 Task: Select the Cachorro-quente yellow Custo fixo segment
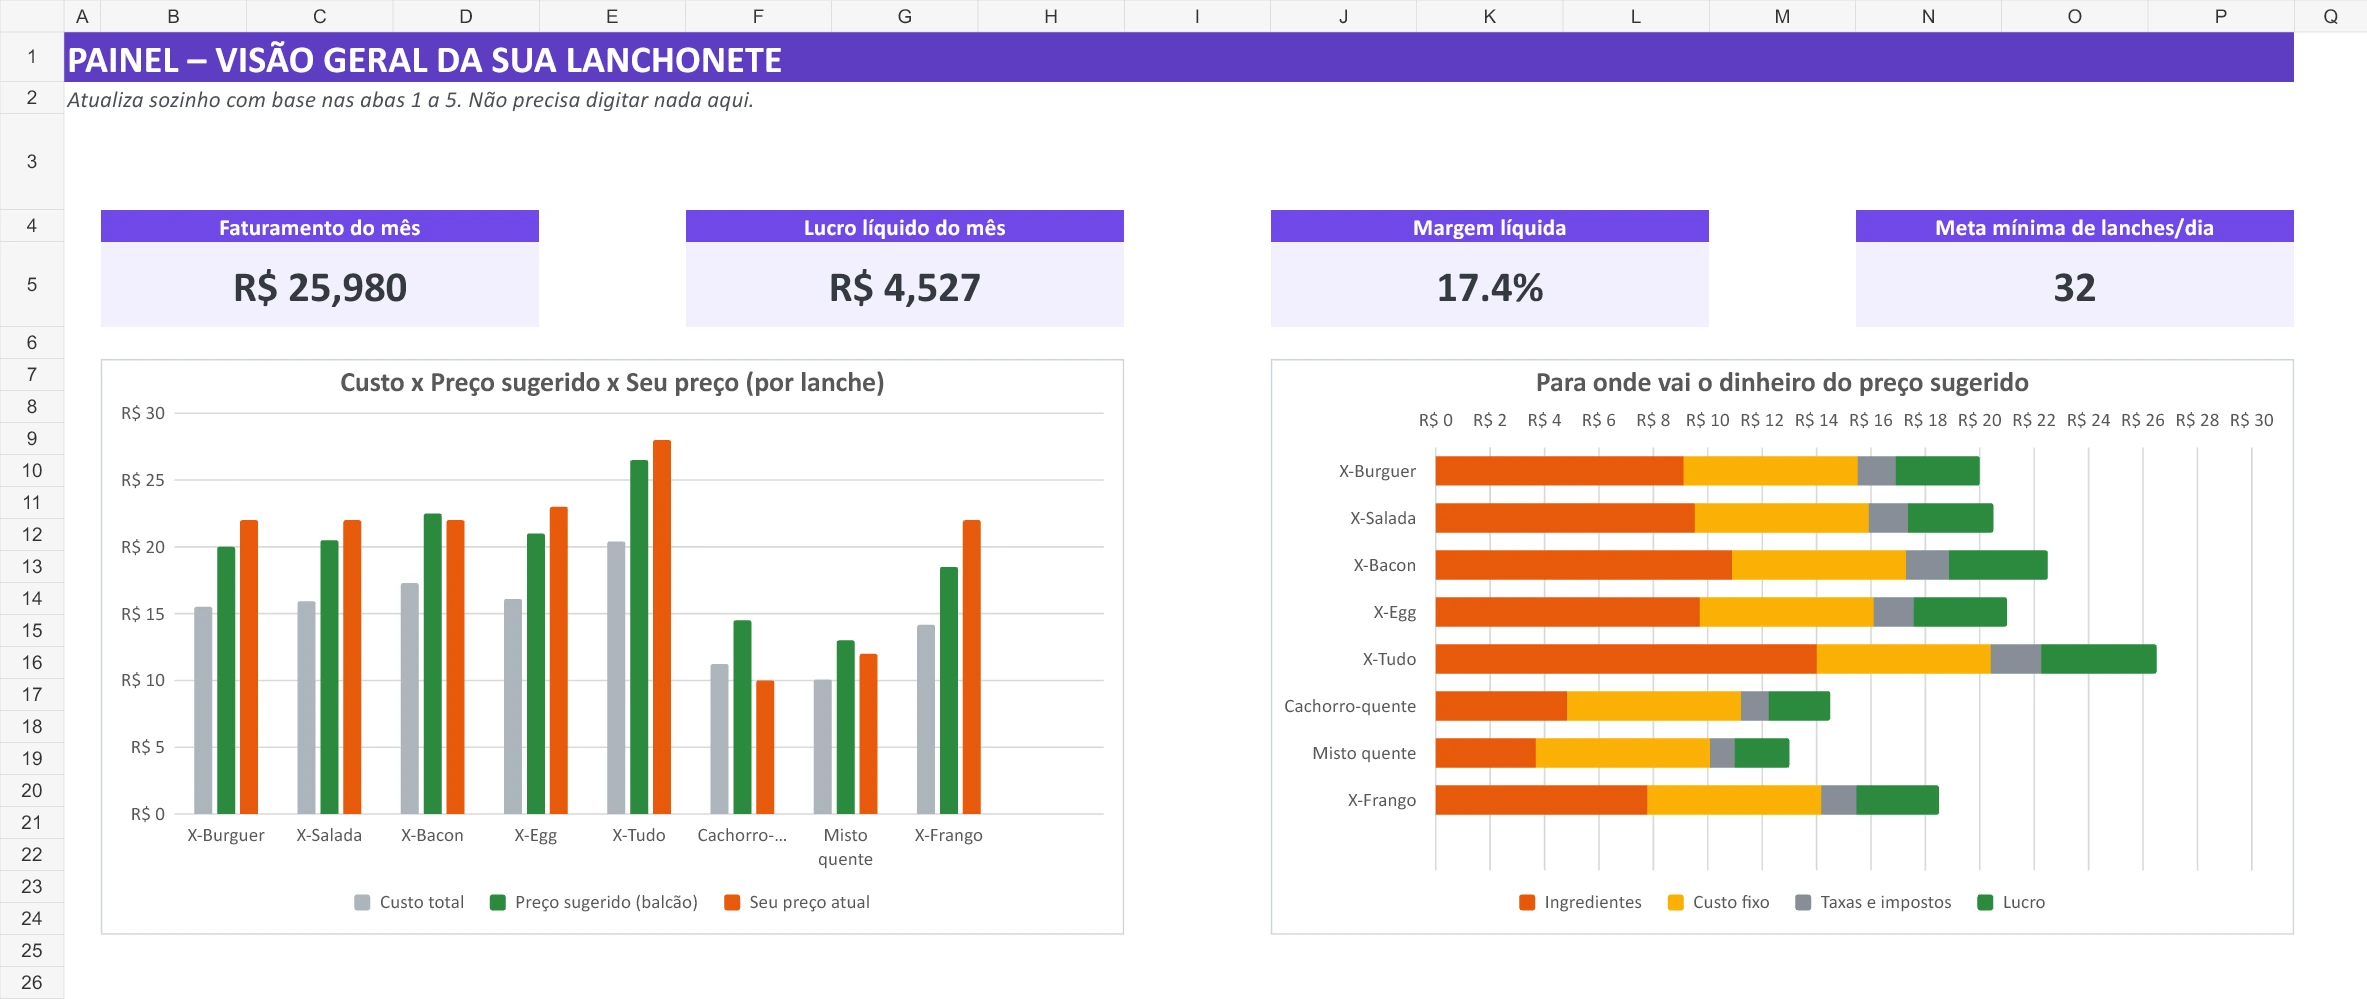pos(1654,706)
